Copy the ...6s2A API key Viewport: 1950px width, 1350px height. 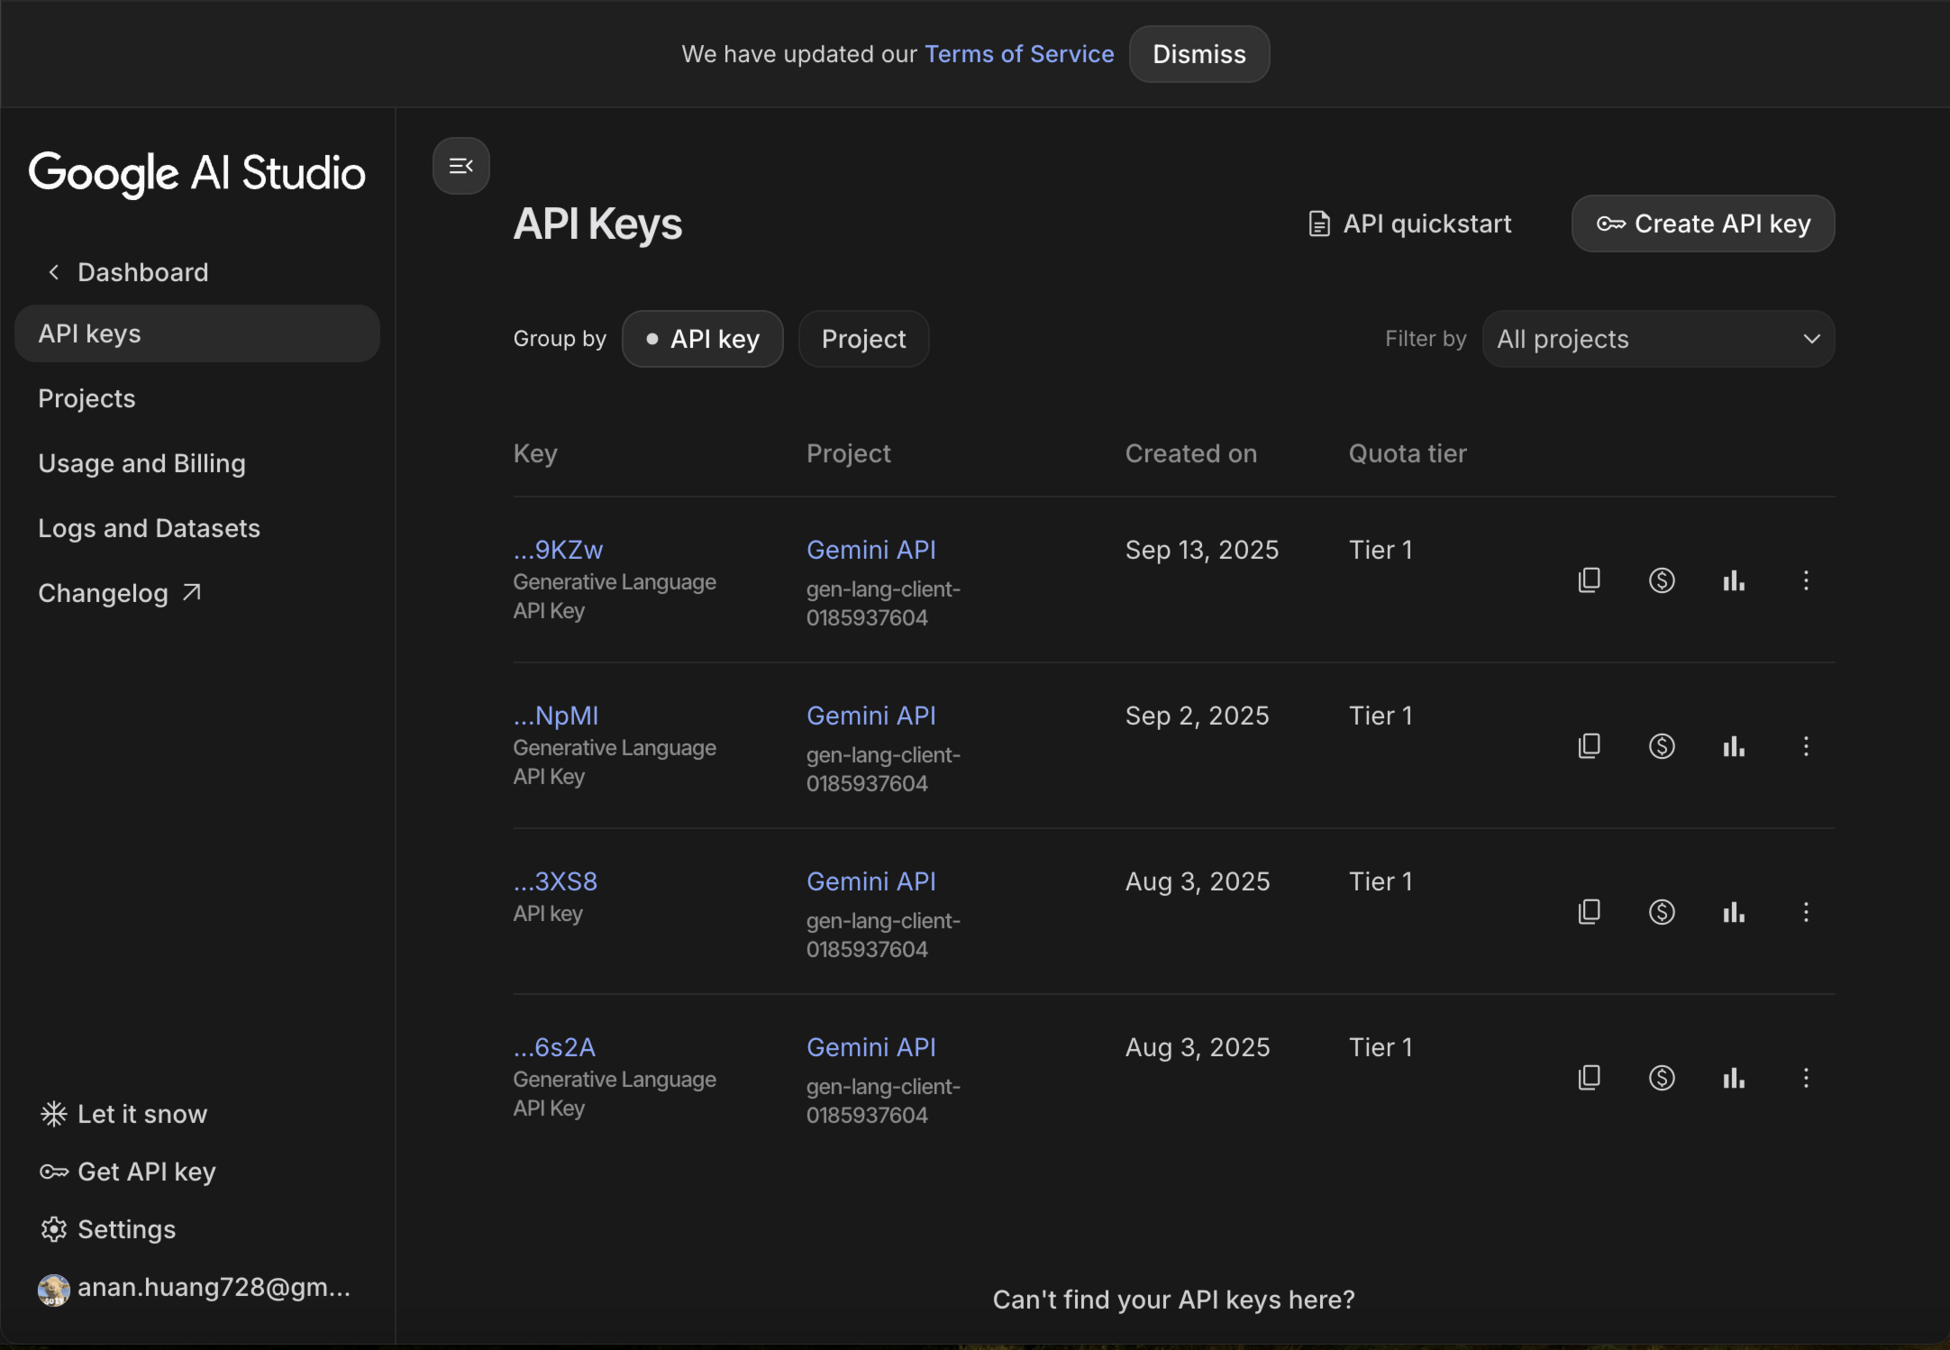tap(1589, 1078)
